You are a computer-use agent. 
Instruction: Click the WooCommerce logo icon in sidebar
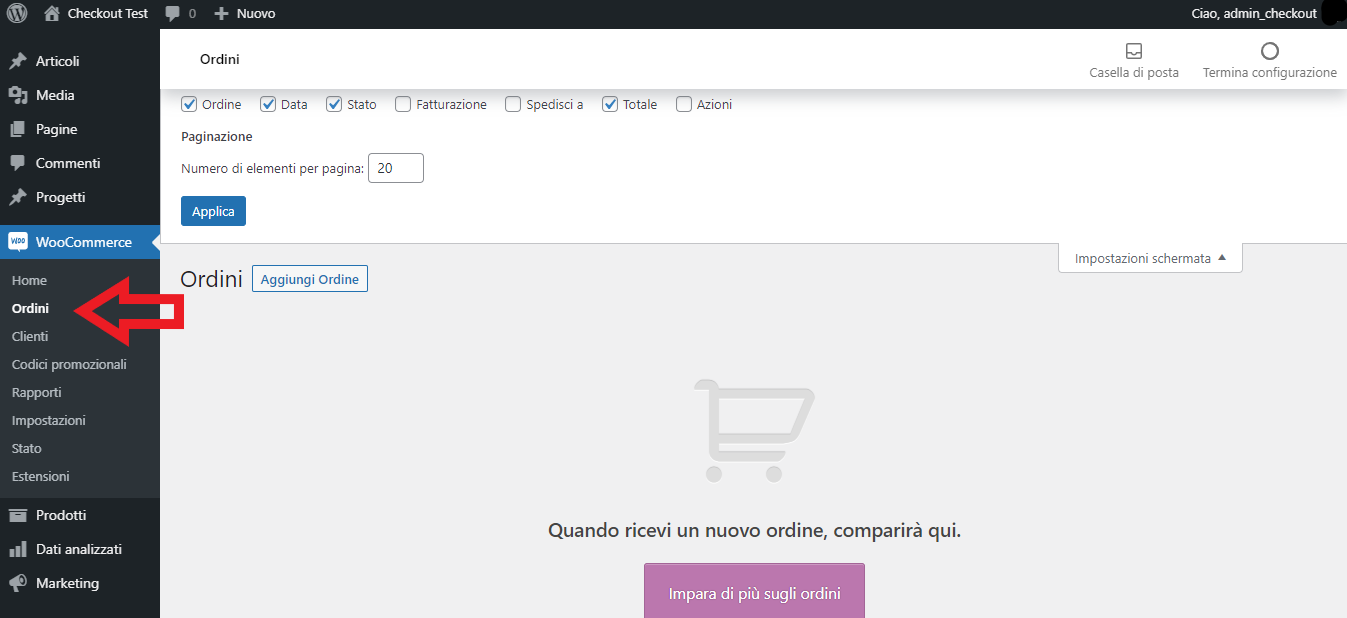[17, 242]
